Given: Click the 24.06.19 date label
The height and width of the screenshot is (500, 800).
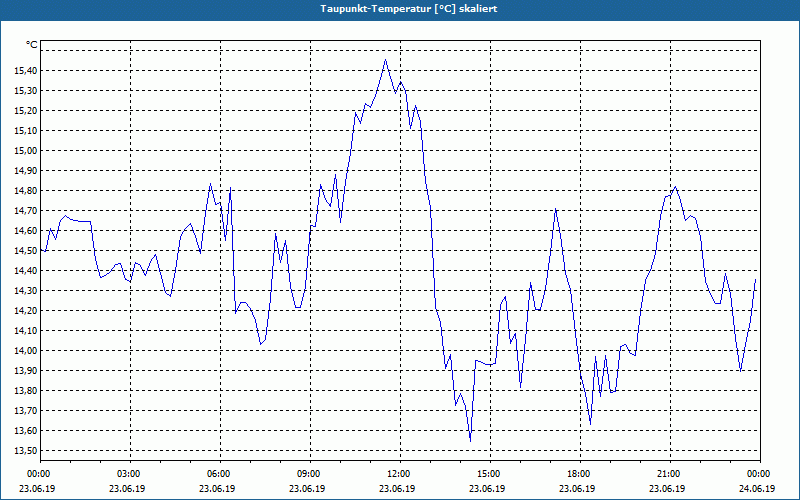Looking at the screenshot, I should [x=757, y=488].
